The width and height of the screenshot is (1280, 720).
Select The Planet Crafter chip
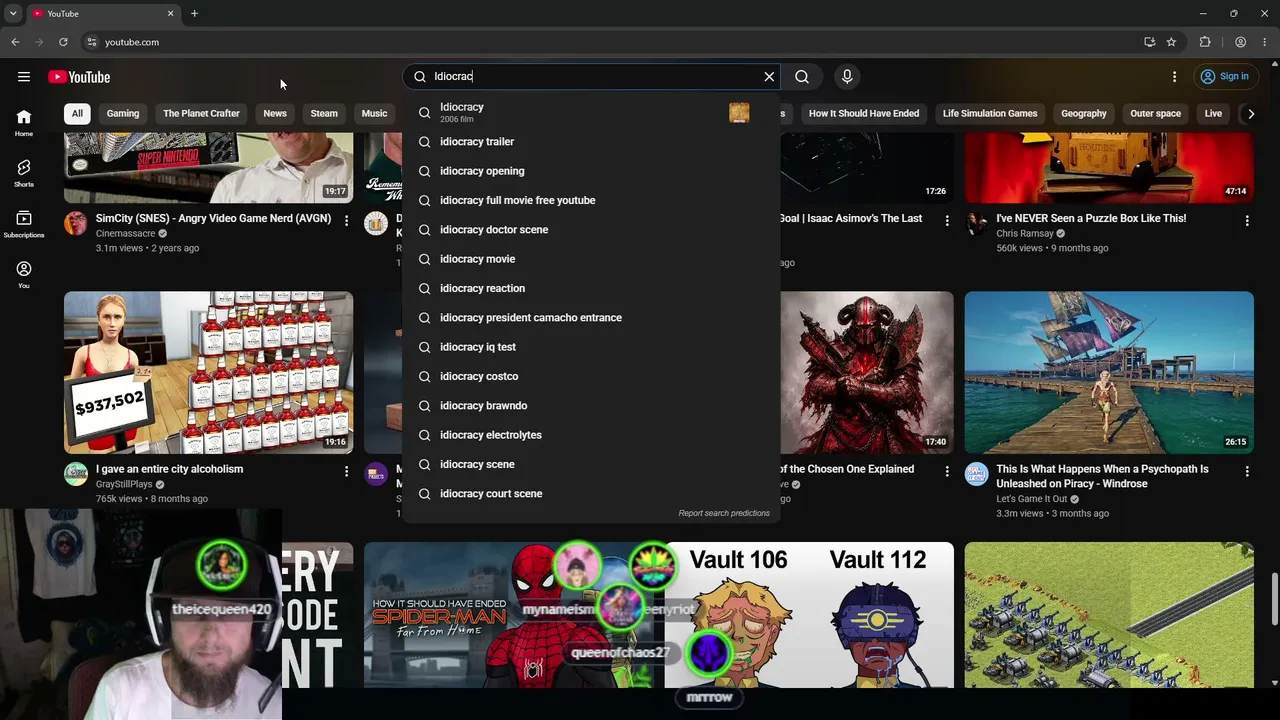[x=201, y=114]
